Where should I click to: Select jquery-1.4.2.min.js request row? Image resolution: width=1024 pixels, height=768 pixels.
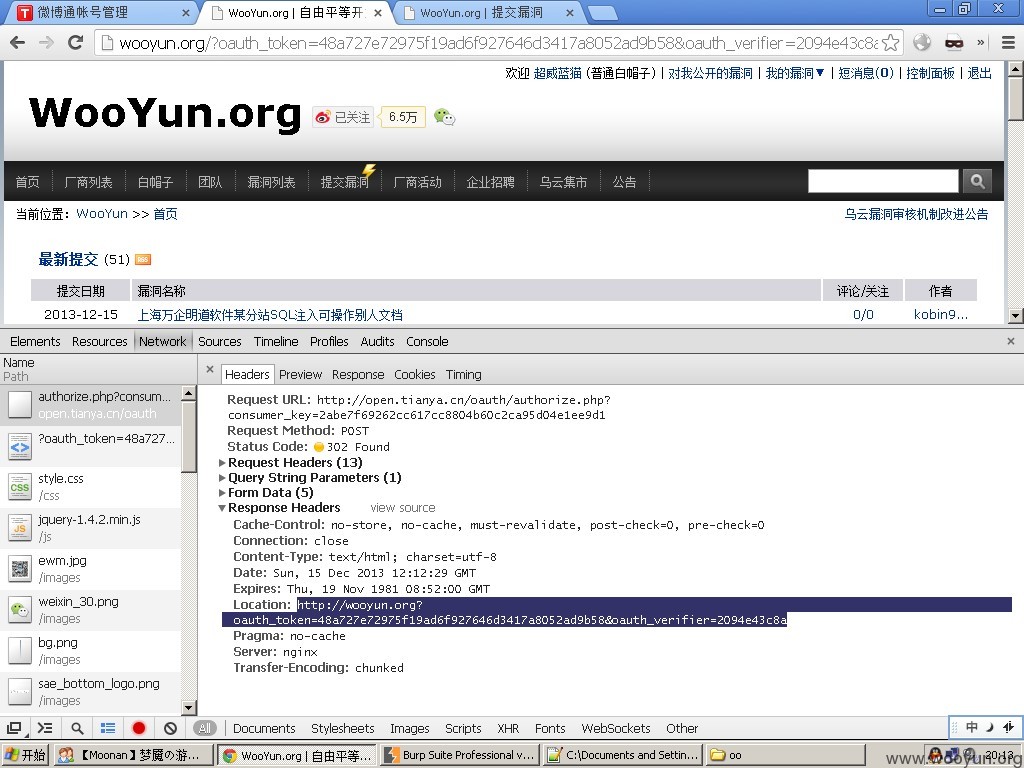click(91, 528)
